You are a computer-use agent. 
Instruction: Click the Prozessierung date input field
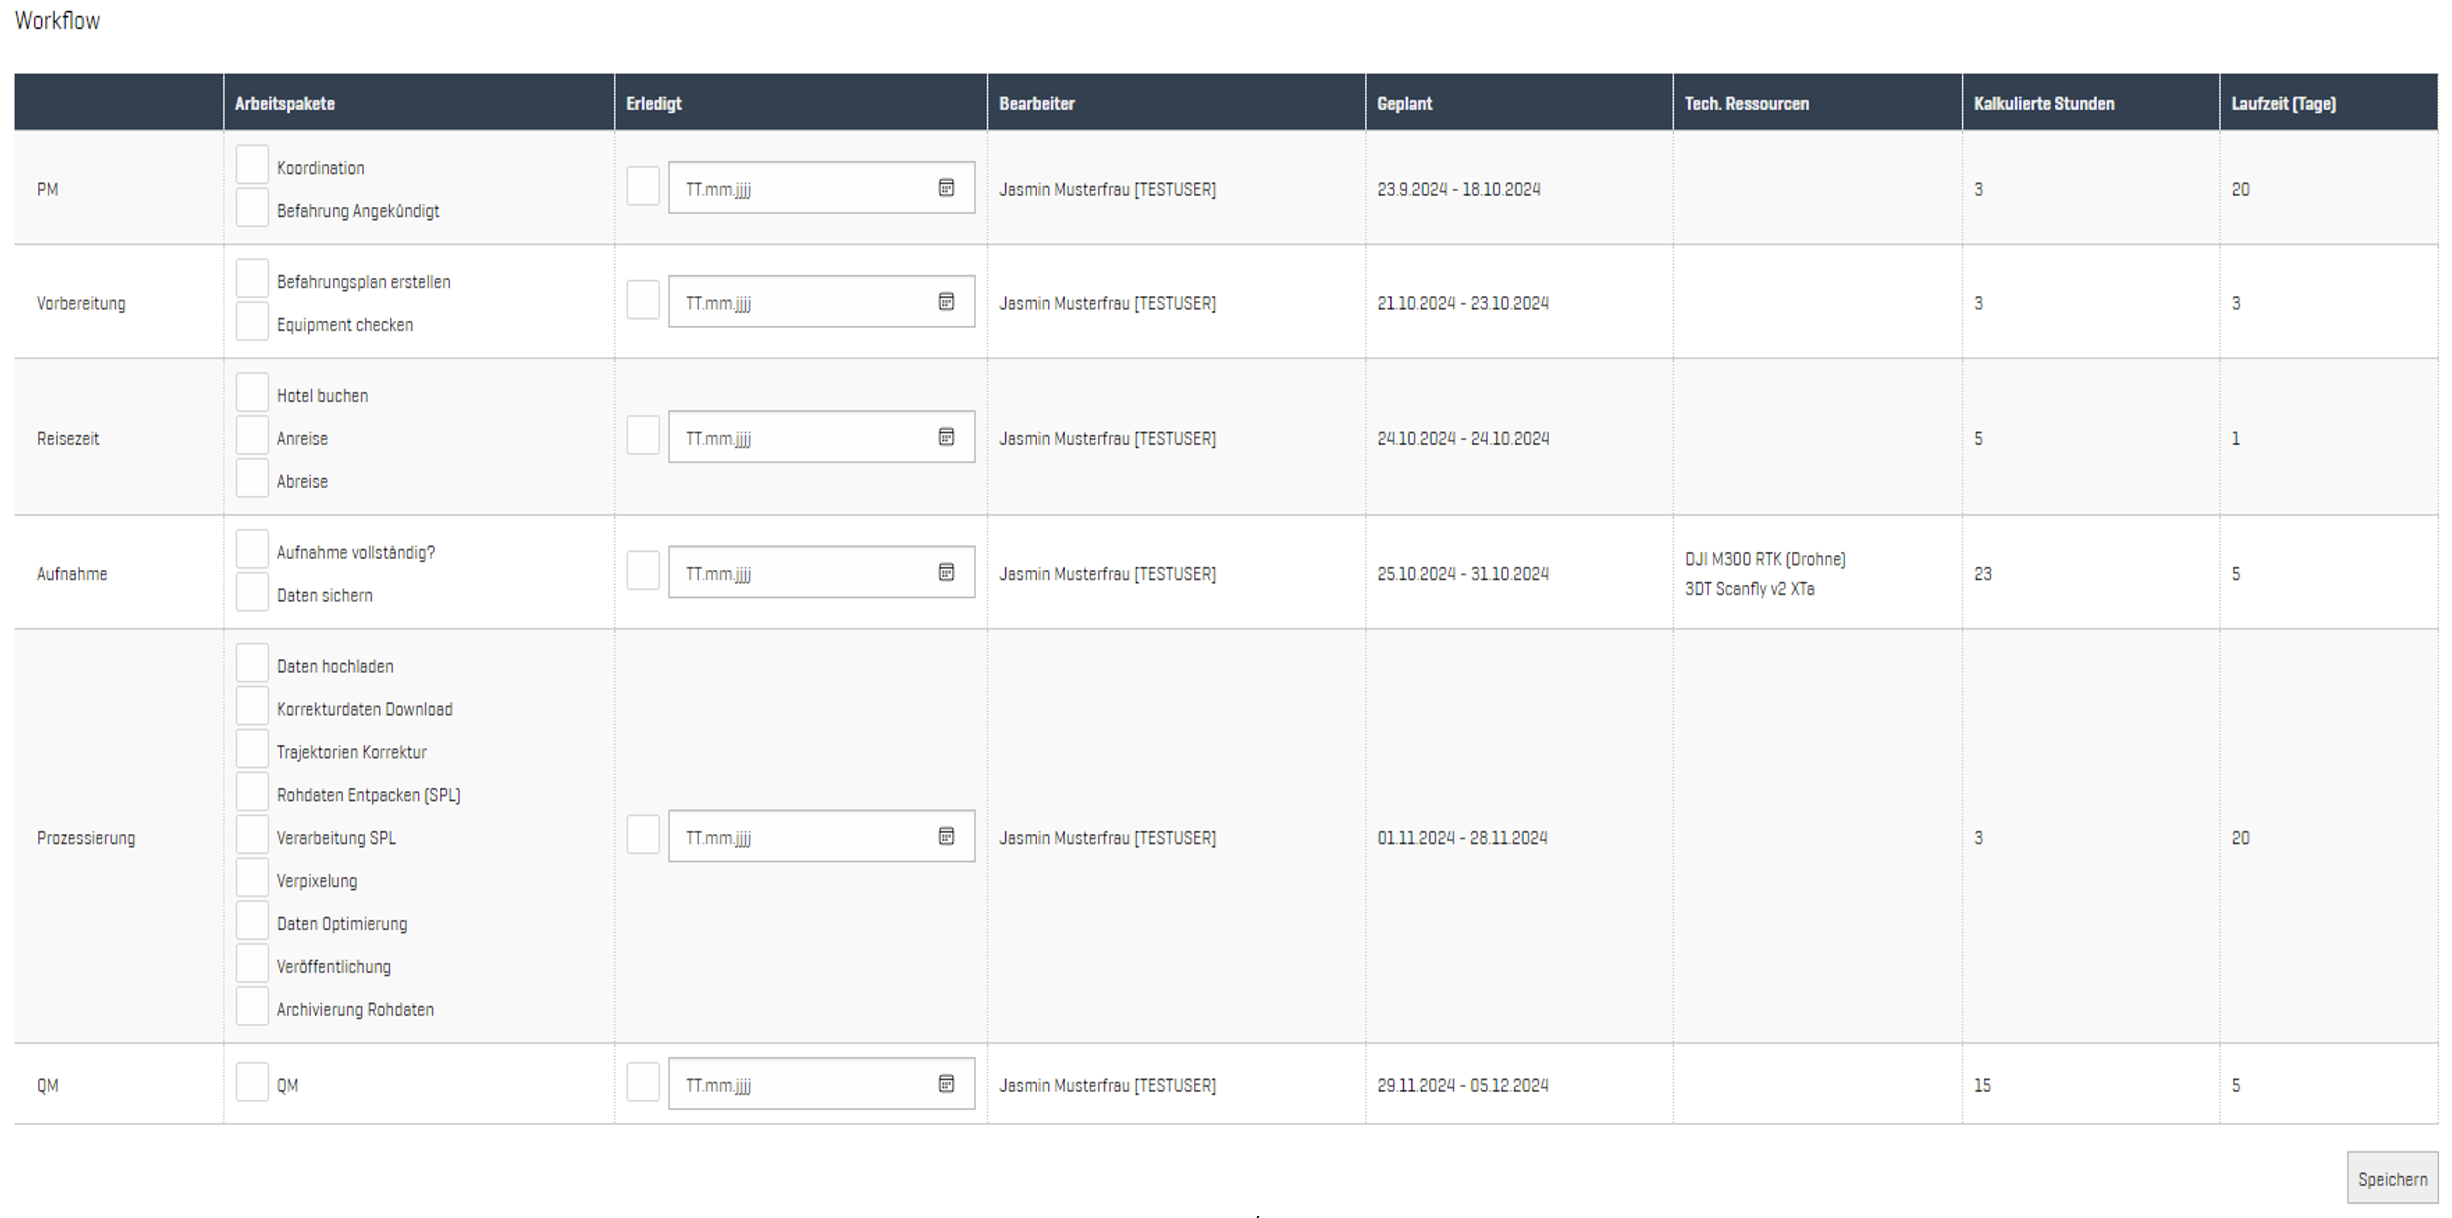tap(800, 837)
